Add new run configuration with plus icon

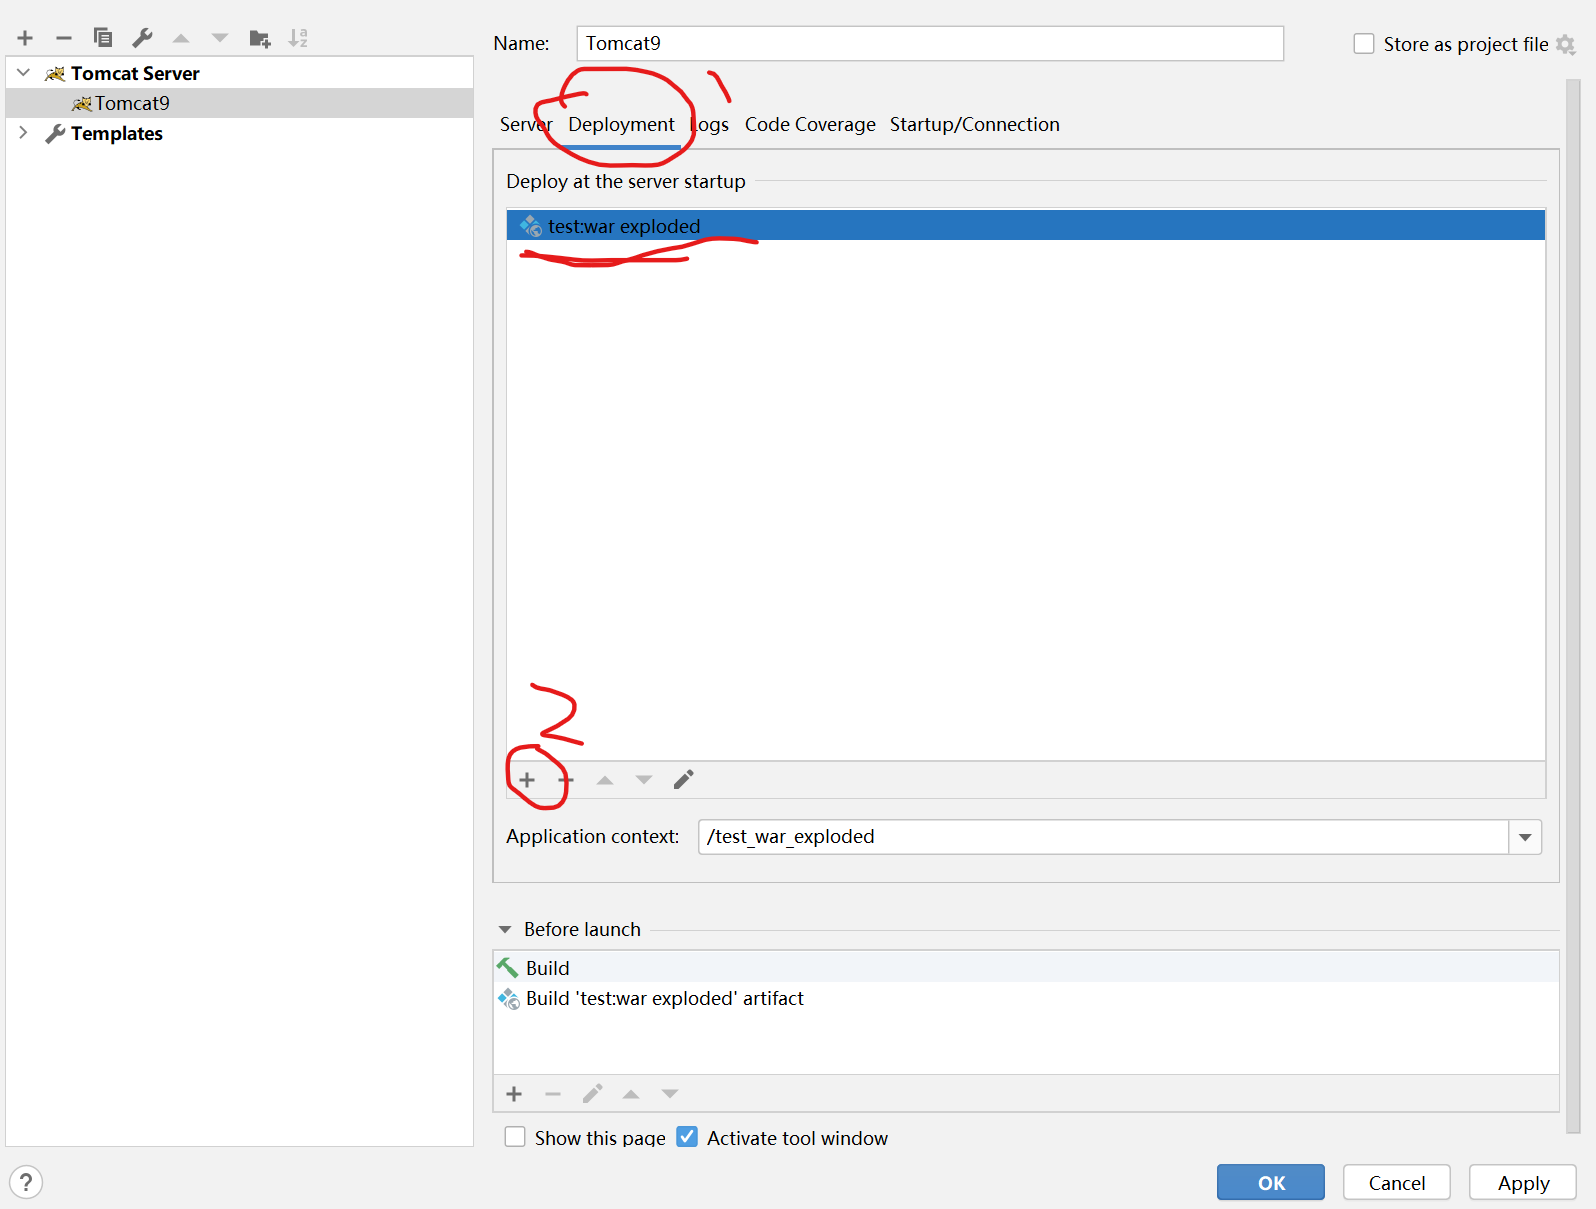coord(25,38)
